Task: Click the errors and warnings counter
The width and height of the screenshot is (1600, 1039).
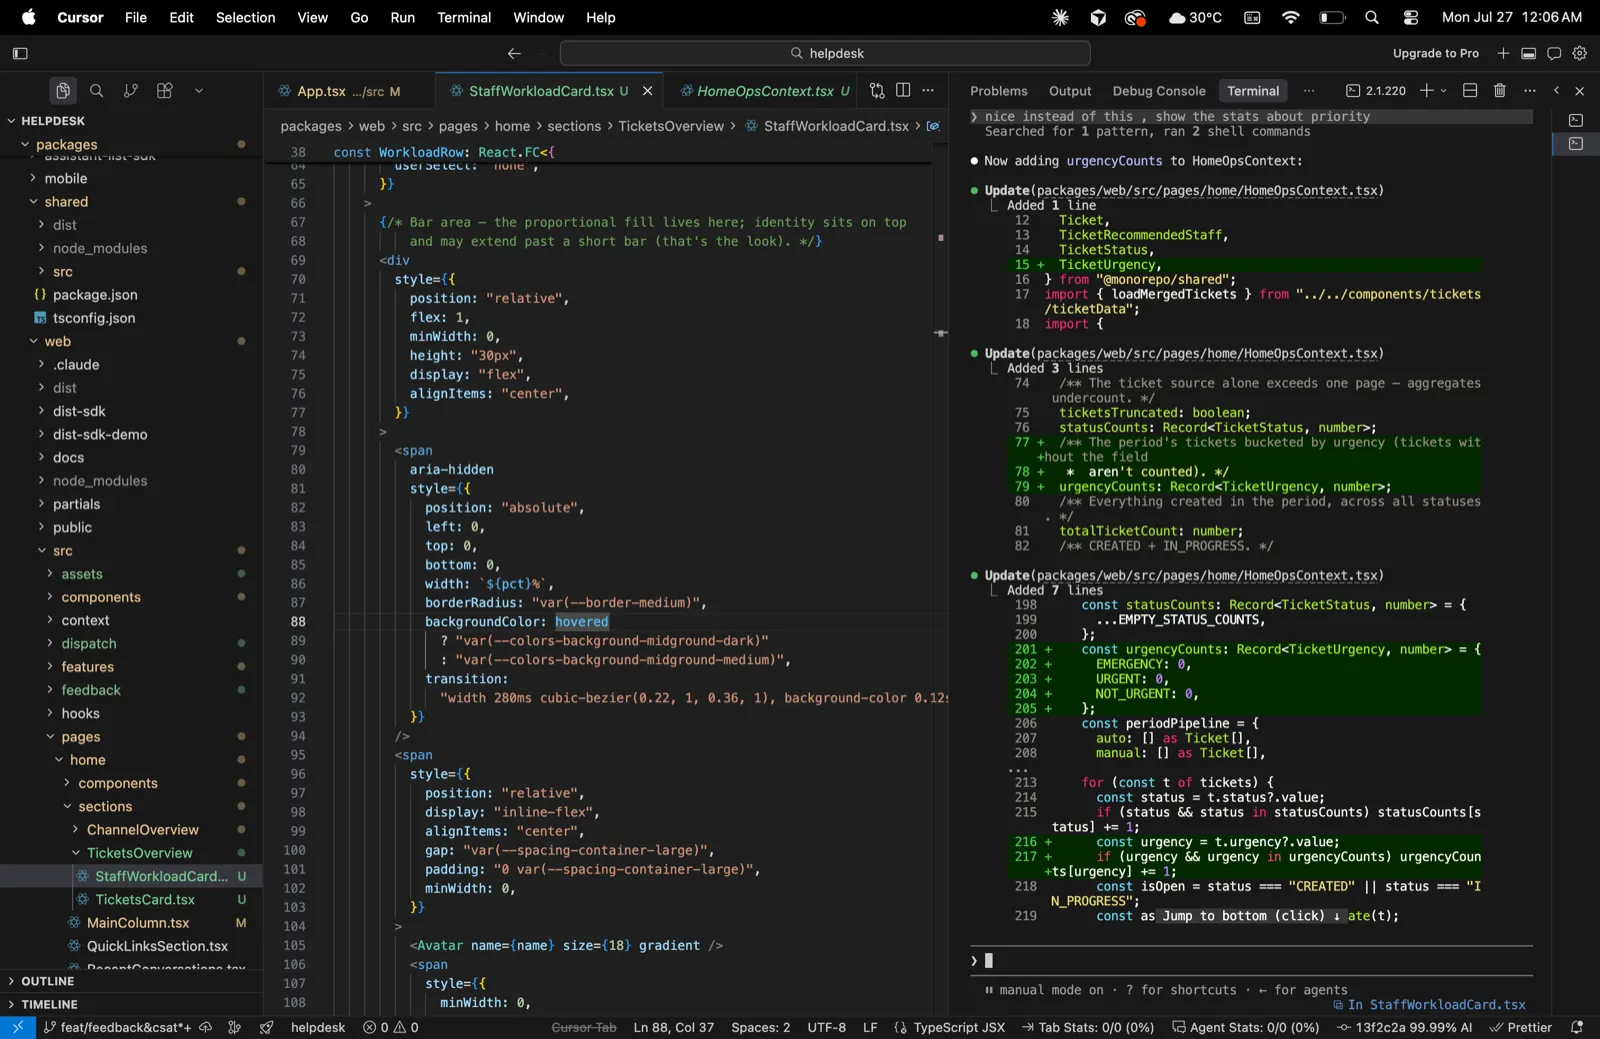Action: (391, 1027)
